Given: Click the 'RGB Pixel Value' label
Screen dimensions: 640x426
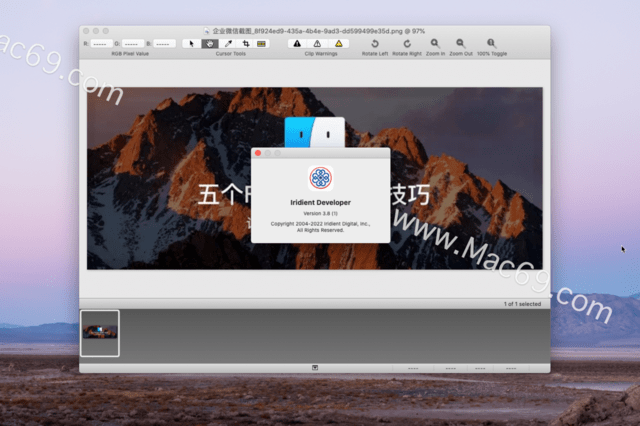Looking at the screenshot, I should (x=130, y=53).
